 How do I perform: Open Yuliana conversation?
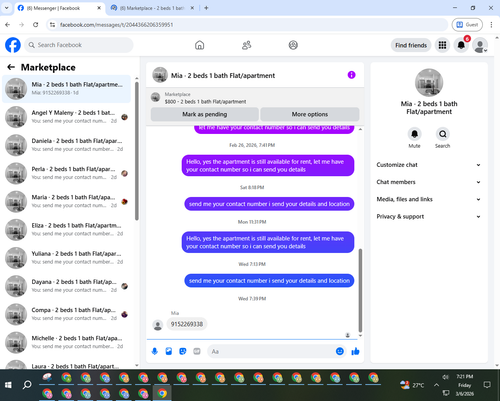click(x=66, y=258)
